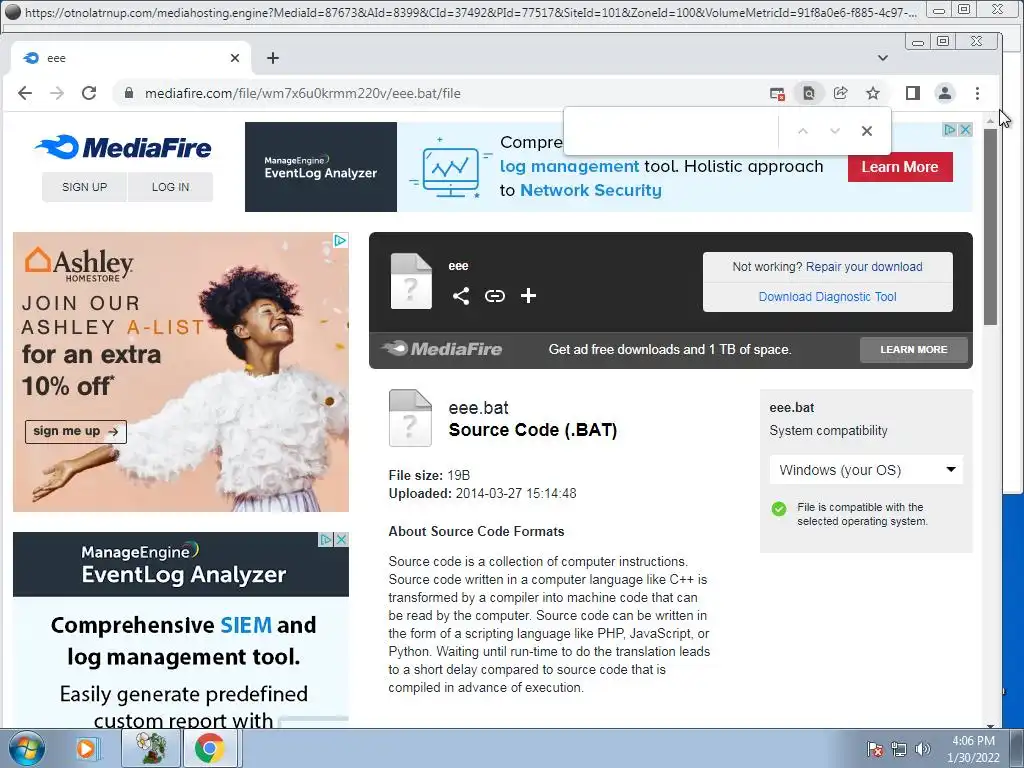Image resolution: width=1024 pixels, height=768 pixels.
Task: Open the Chrome profile avatar
Action: (x=945, y=93)
